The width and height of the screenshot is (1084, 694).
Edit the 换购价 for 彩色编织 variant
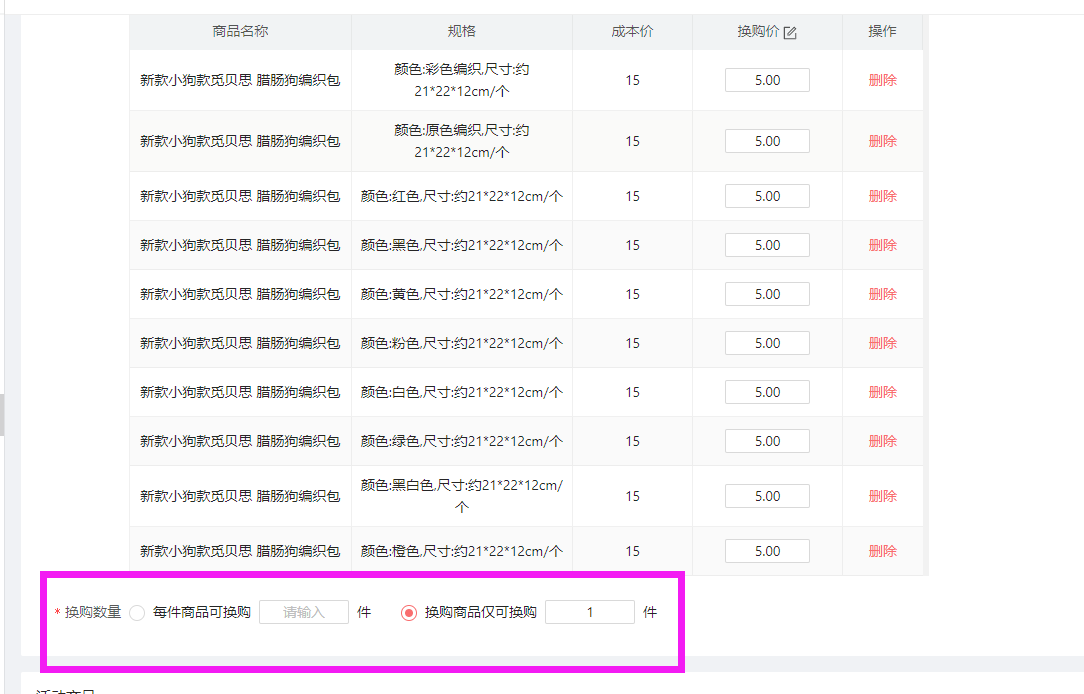pyautogui.click(x=767, y=80)
